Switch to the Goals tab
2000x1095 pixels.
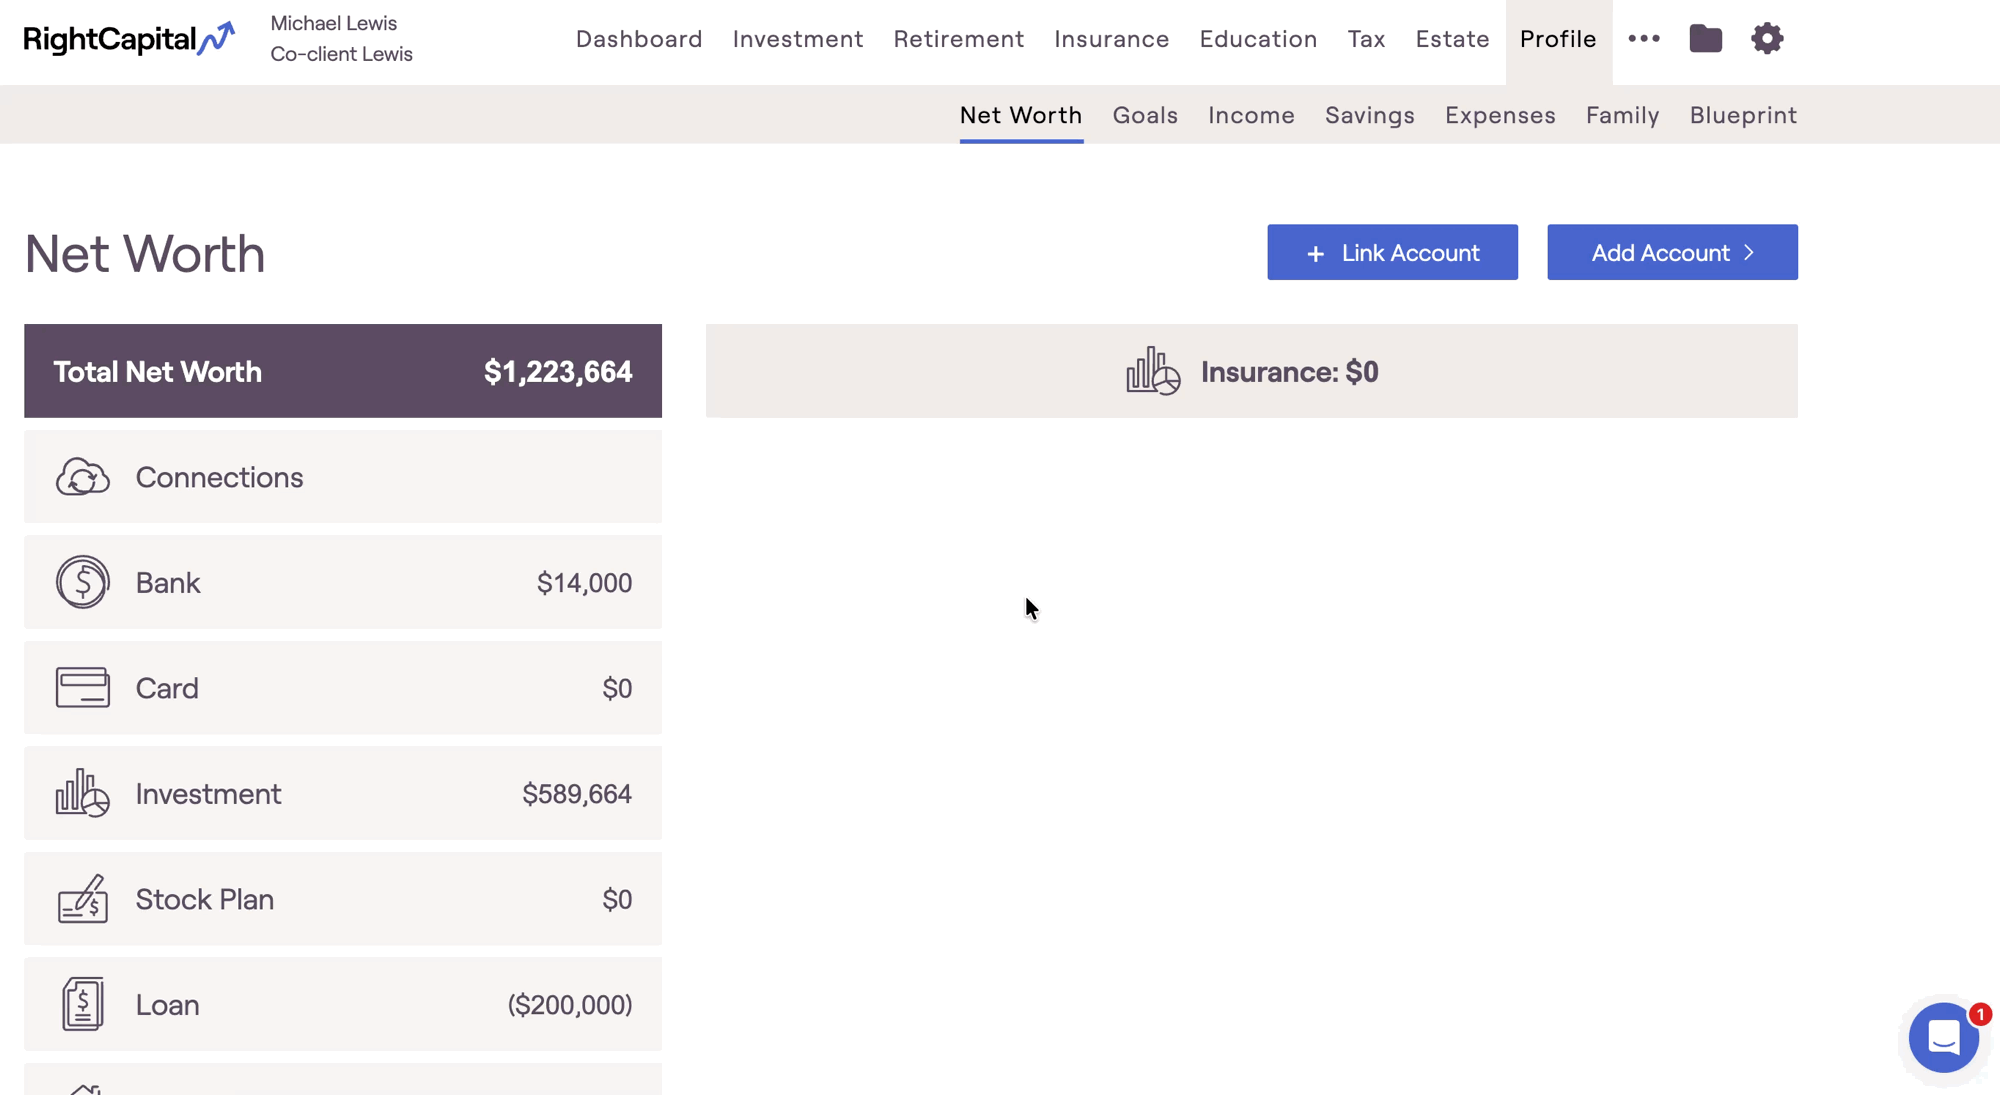pyautogui.click(x=1145, y=115)
